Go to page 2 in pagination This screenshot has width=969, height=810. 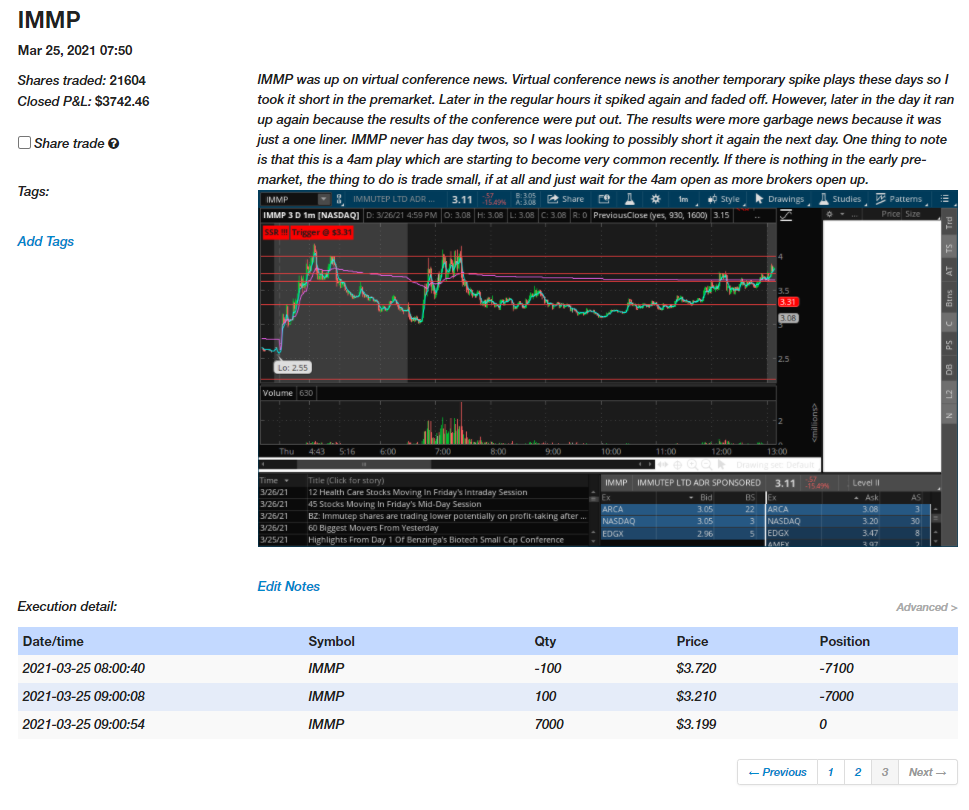tap(858, 772)
